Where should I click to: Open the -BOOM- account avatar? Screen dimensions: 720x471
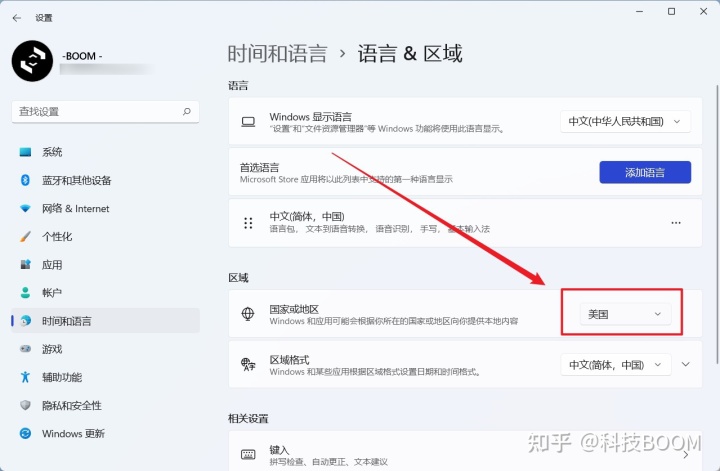[32, 61]
